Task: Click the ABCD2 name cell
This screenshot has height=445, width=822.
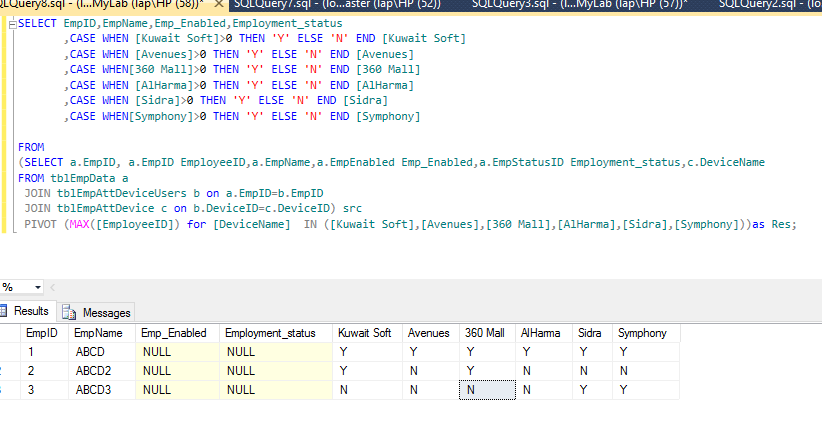Action: (x=102, y=371)
